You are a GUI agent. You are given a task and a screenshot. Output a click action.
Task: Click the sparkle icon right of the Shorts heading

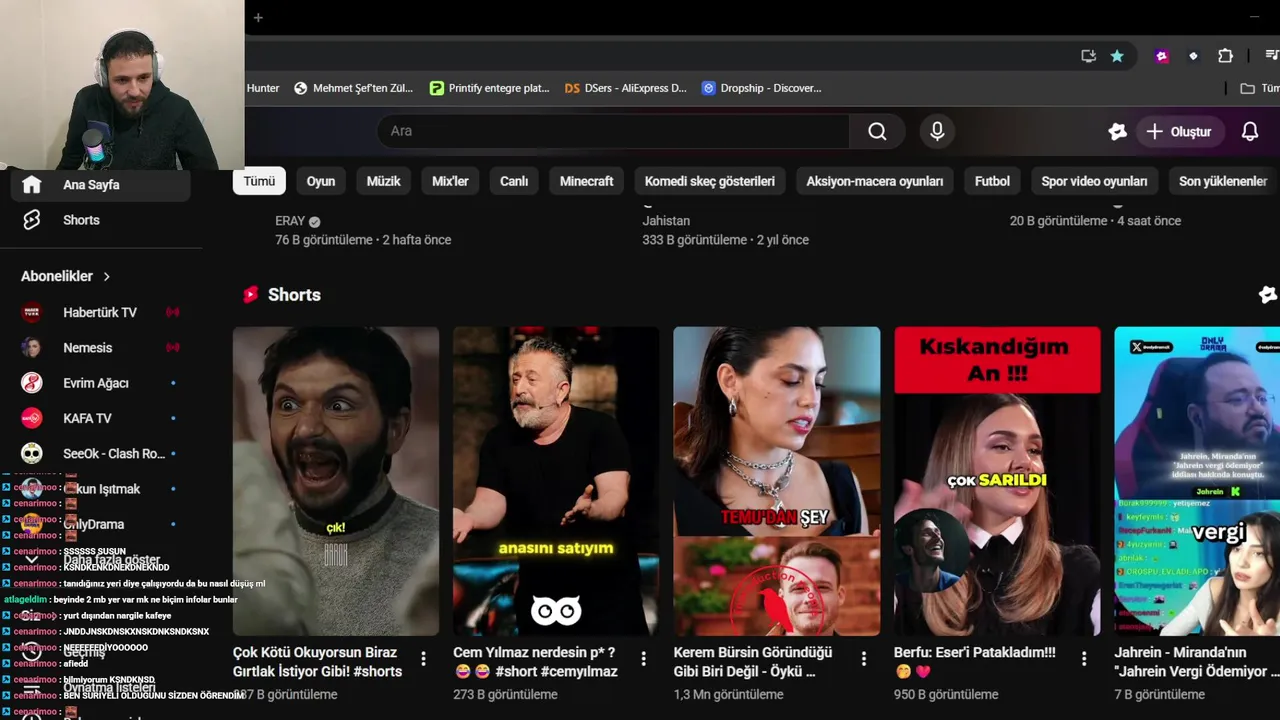coord(1268,294)
